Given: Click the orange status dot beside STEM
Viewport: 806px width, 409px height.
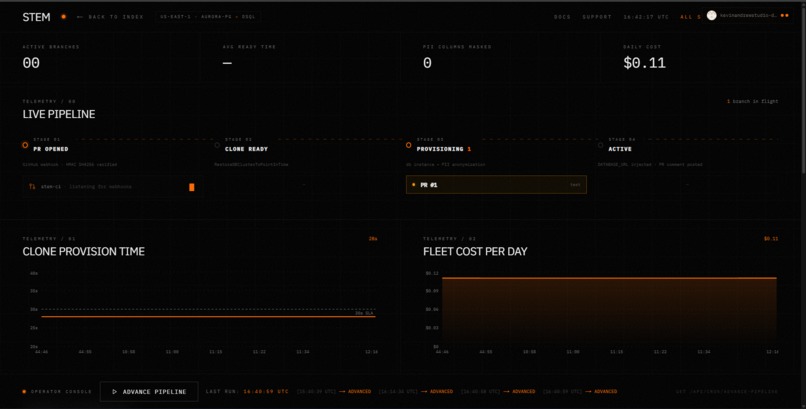Looking at the screenshot, I should click(64, 17).
